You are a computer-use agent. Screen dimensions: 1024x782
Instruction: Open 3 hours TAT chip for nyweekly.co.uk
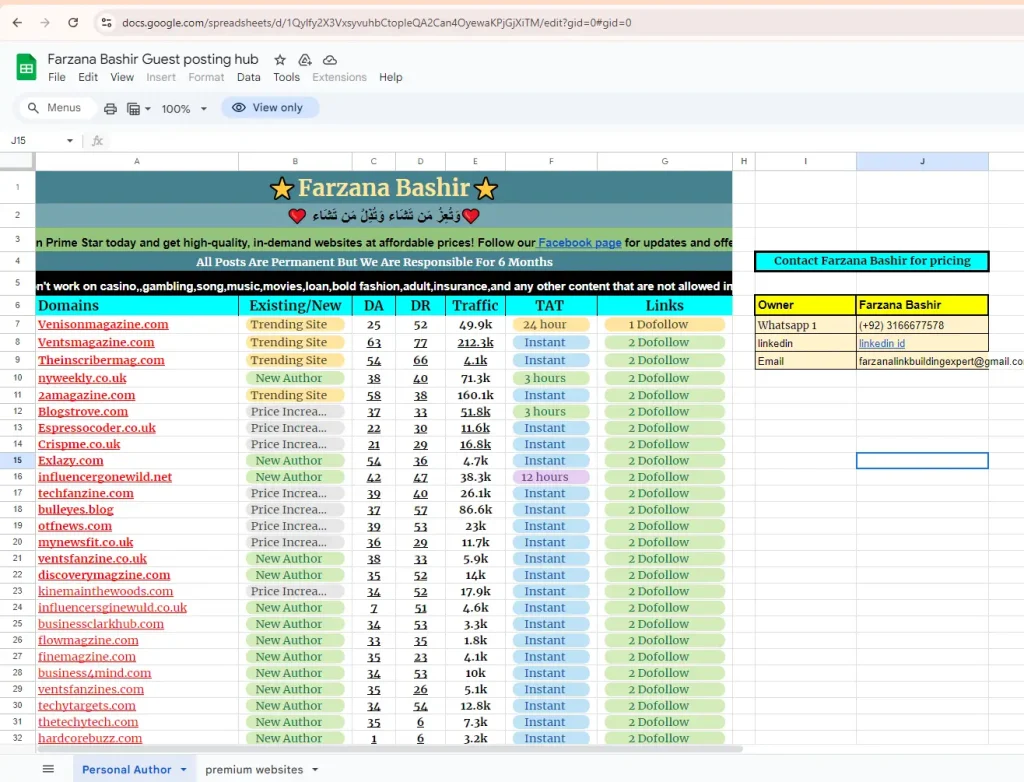pos(551,378)
